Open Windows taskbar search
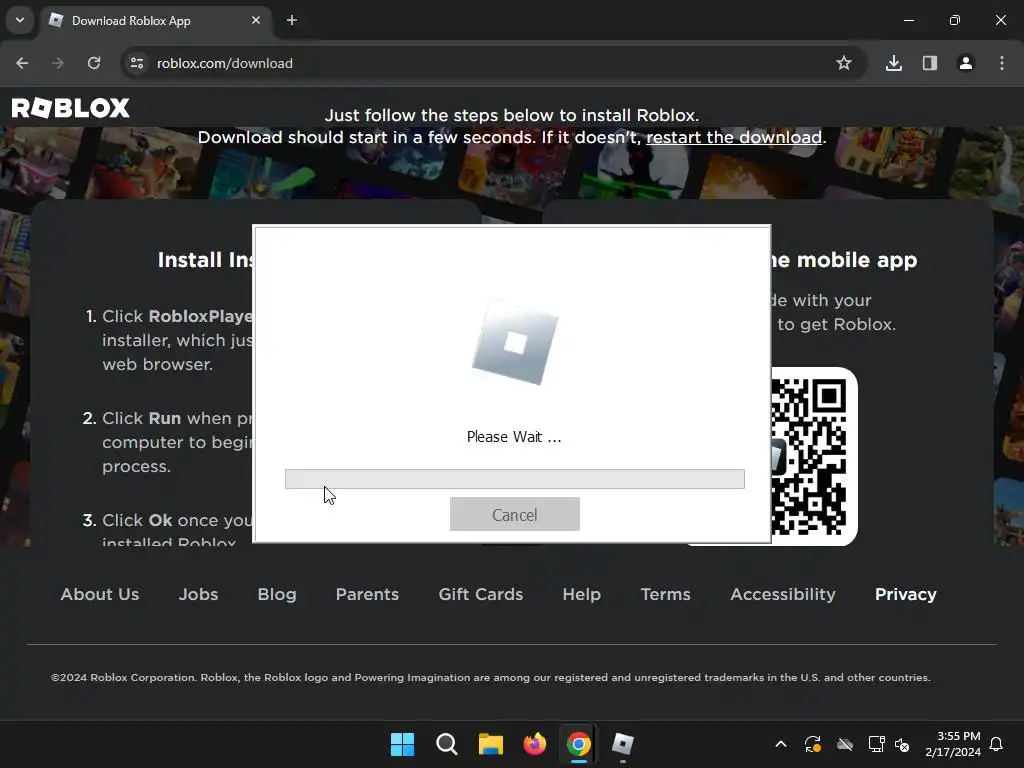This screenshot has width=1024, height=768. coord(447,744)
